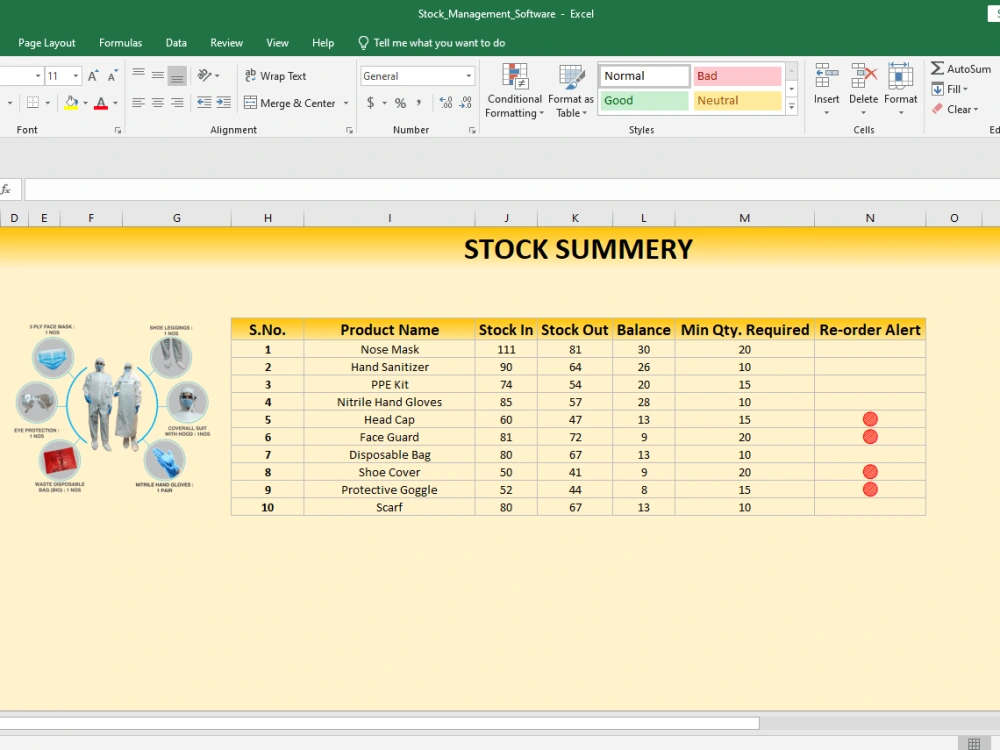Open Number dialog launcher
This screenshot has width=1000, height=750.
point(472,130)
